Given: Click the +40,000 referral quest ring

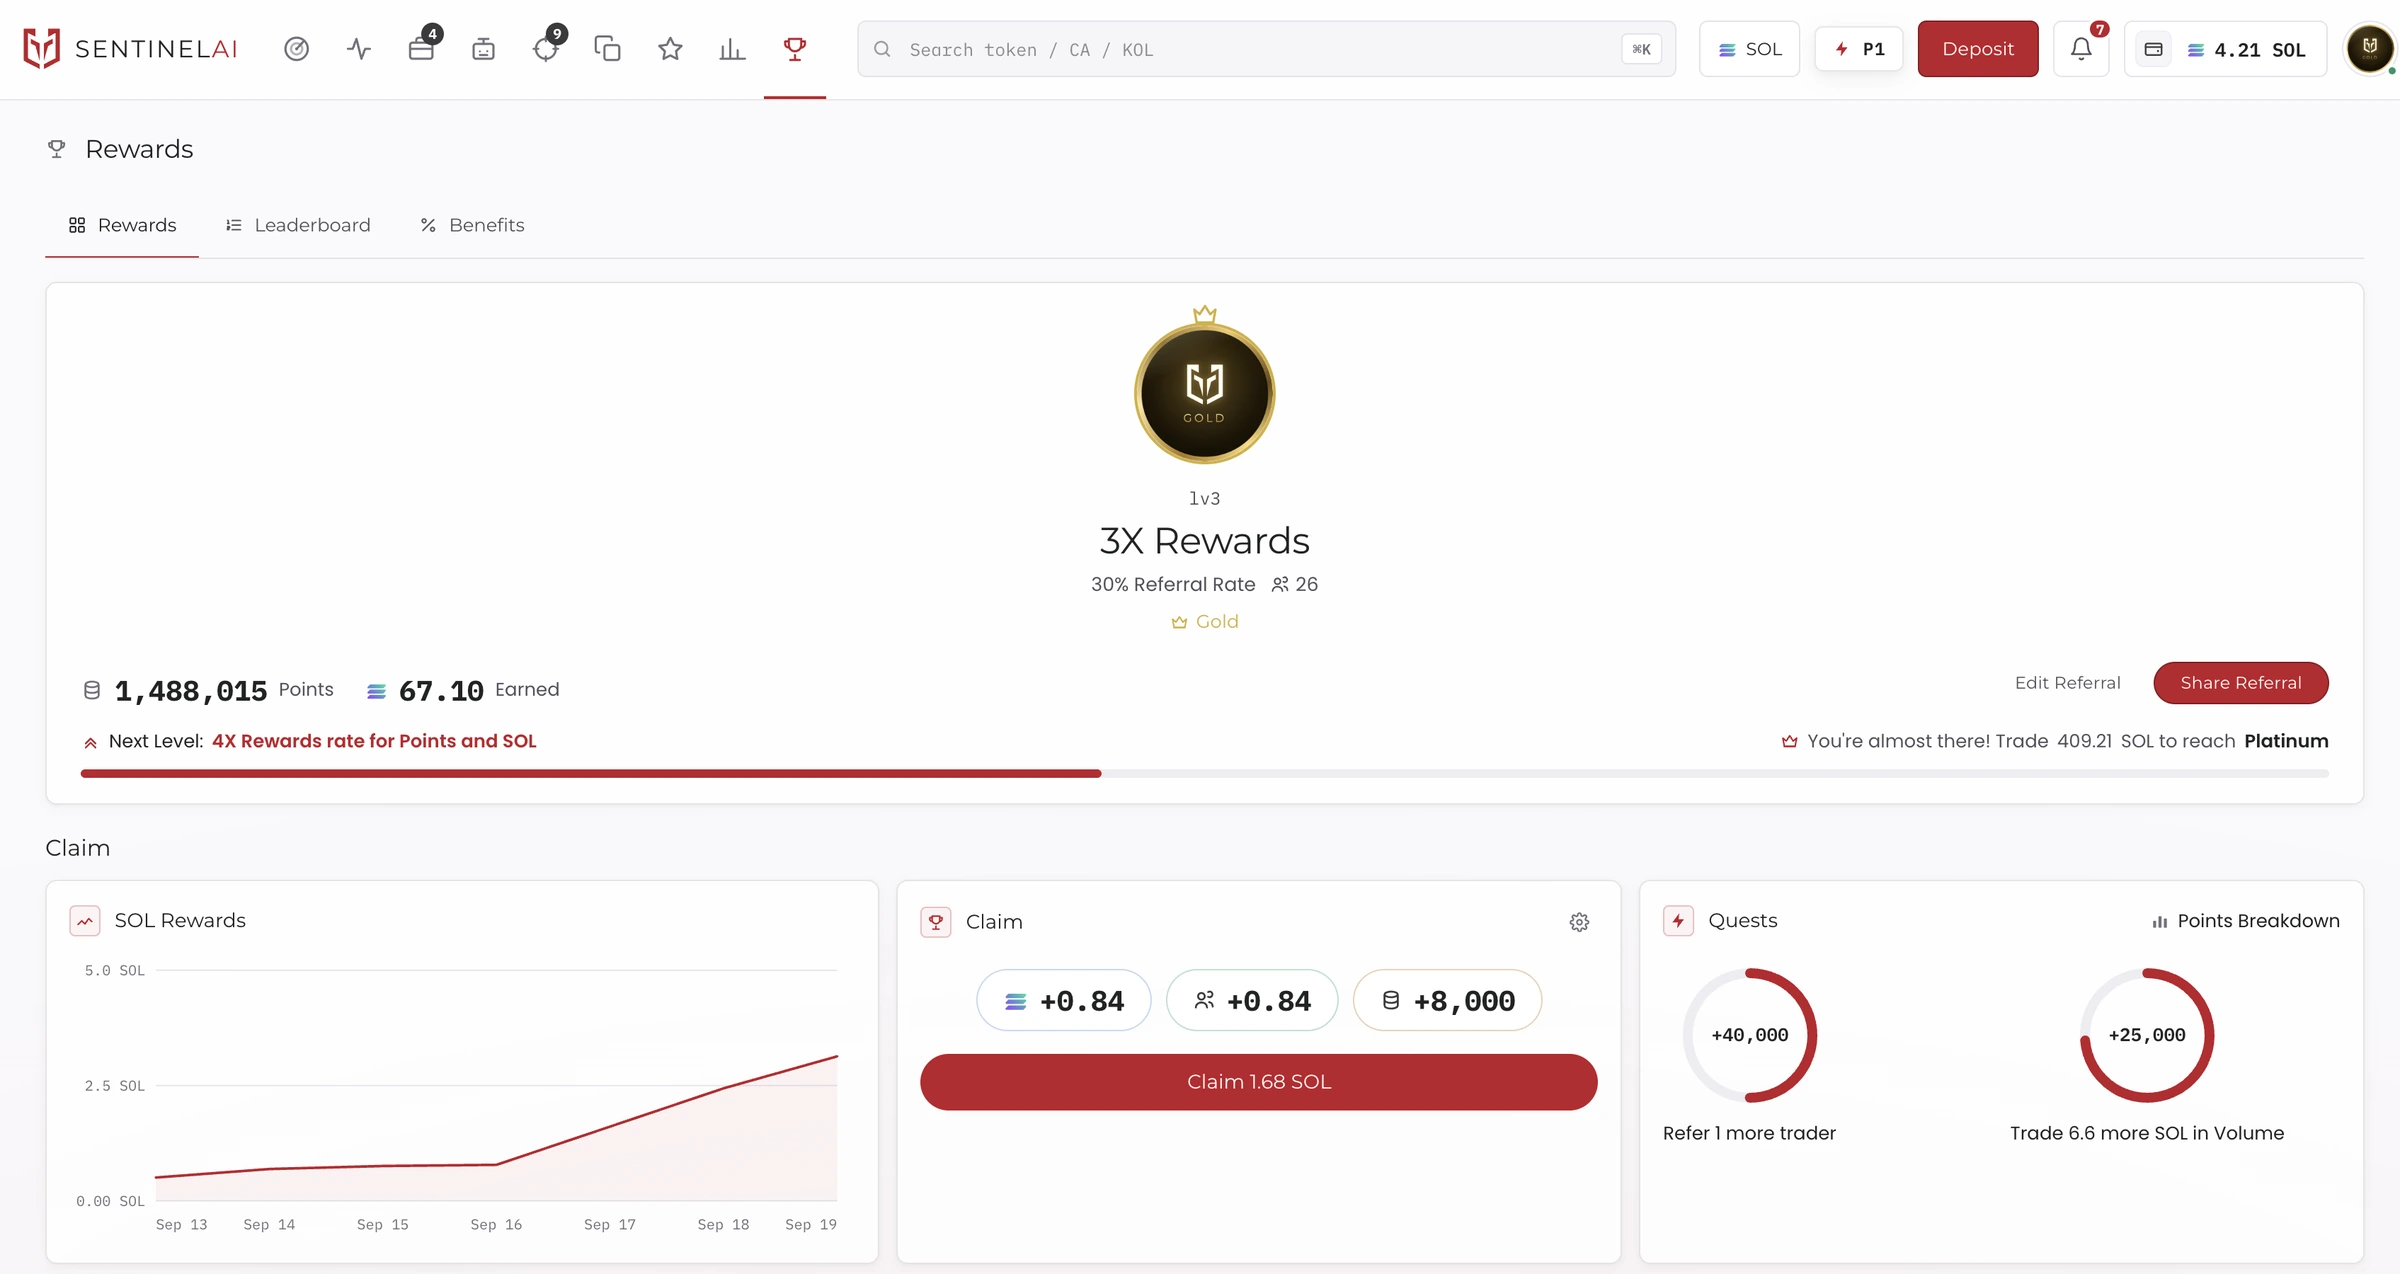Looking at the screenshot, I should point(1749,1035).
